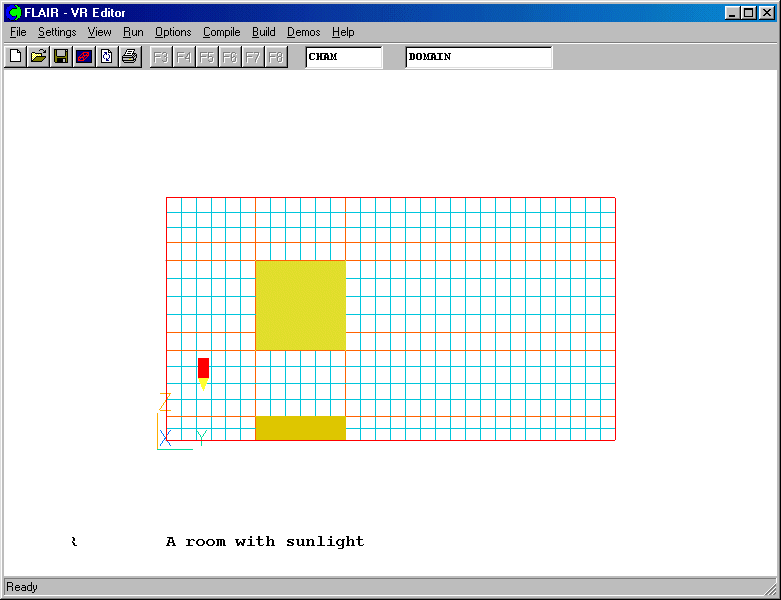Image resolution: width=781 pixels, height=600 pixels.
Task: Open the Settings menu
Action: pos(57,32)
